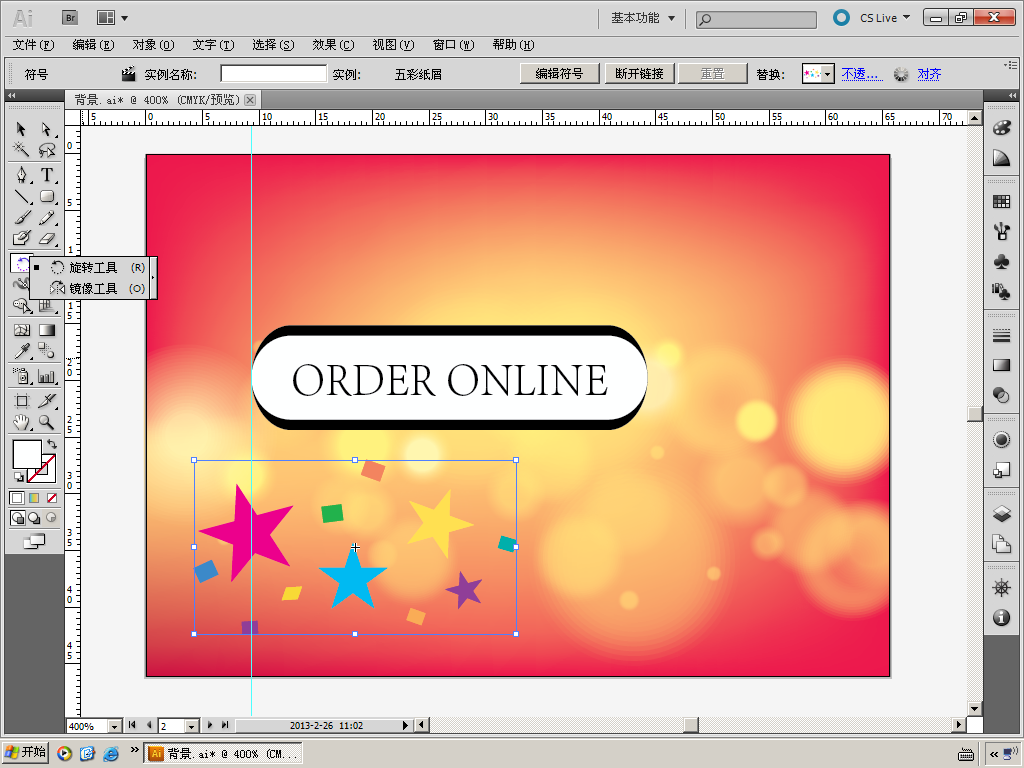Select the Symbol Sprayer tool

[x=22, y=376]
